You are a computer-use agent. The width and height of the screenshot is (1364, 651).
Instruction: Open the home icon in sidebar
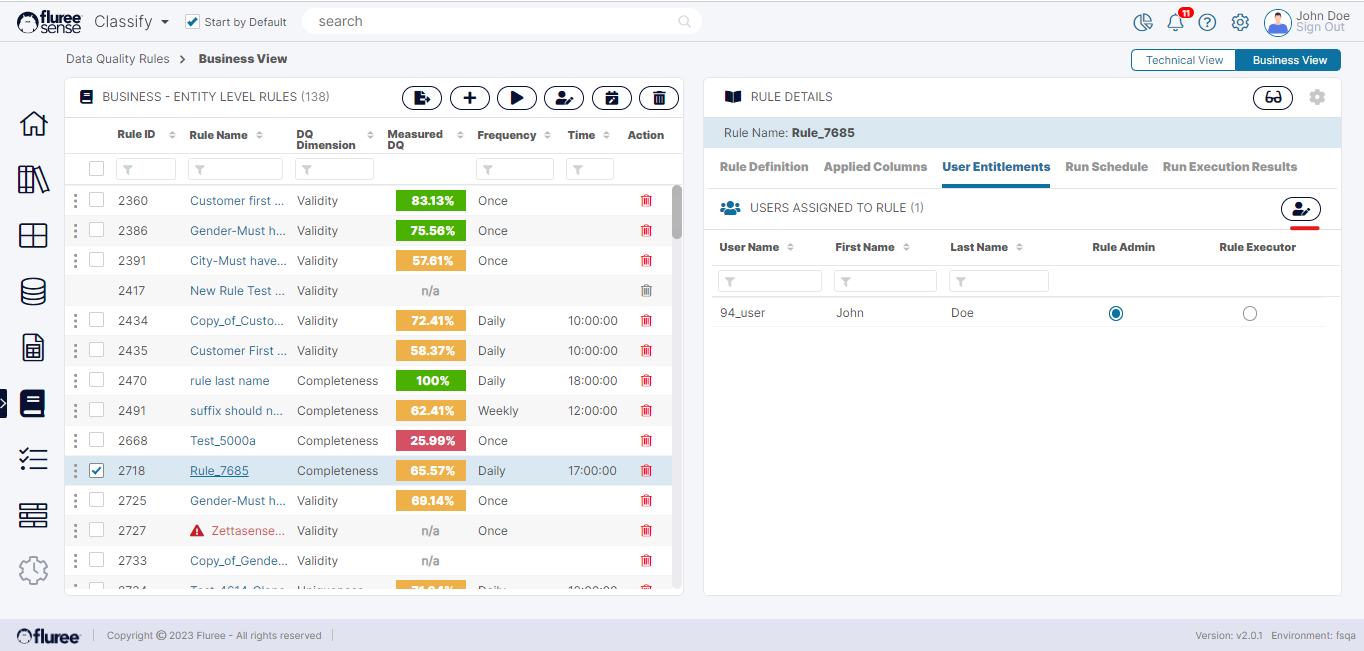click(x=33, y=124)
